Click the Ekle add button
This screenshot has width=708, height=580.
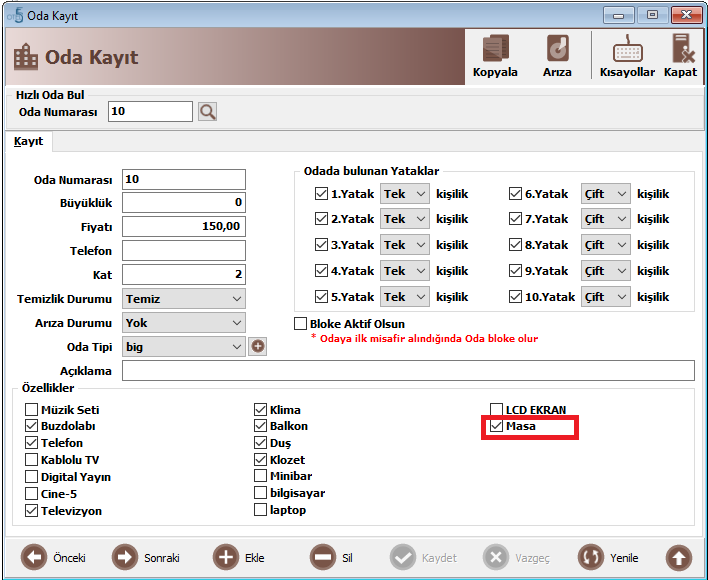[x=226, y=557]
